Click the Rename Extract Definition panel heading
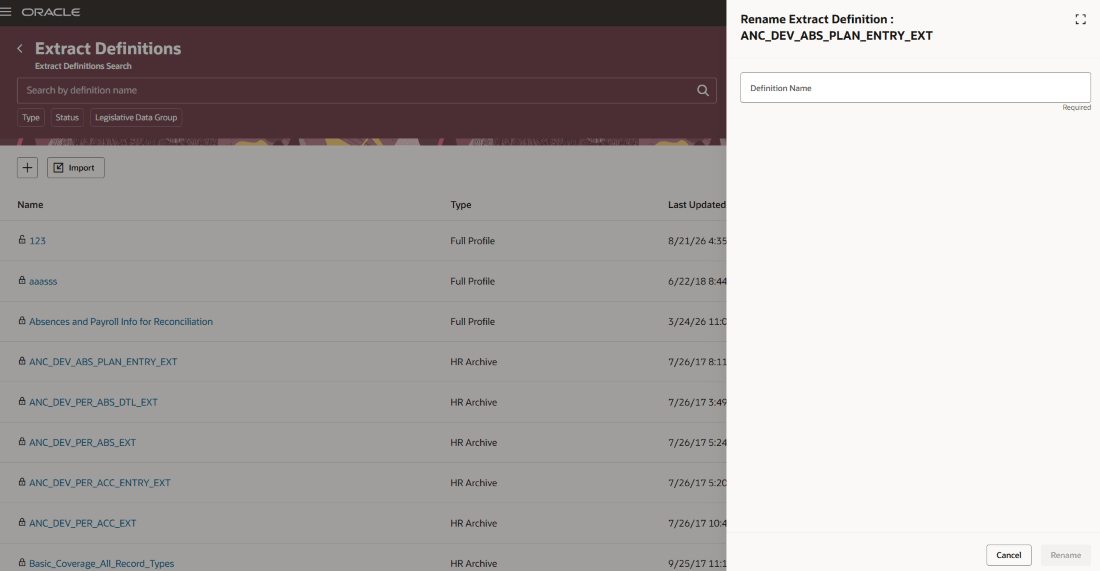Screen dimensions: 1100x571 [836, 27]
